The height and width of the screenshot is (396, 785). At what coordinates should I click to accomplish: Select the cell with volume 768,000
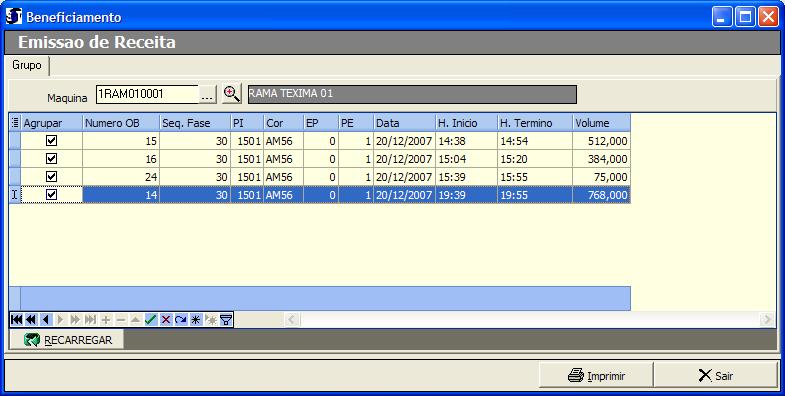[x=601, y=195]
